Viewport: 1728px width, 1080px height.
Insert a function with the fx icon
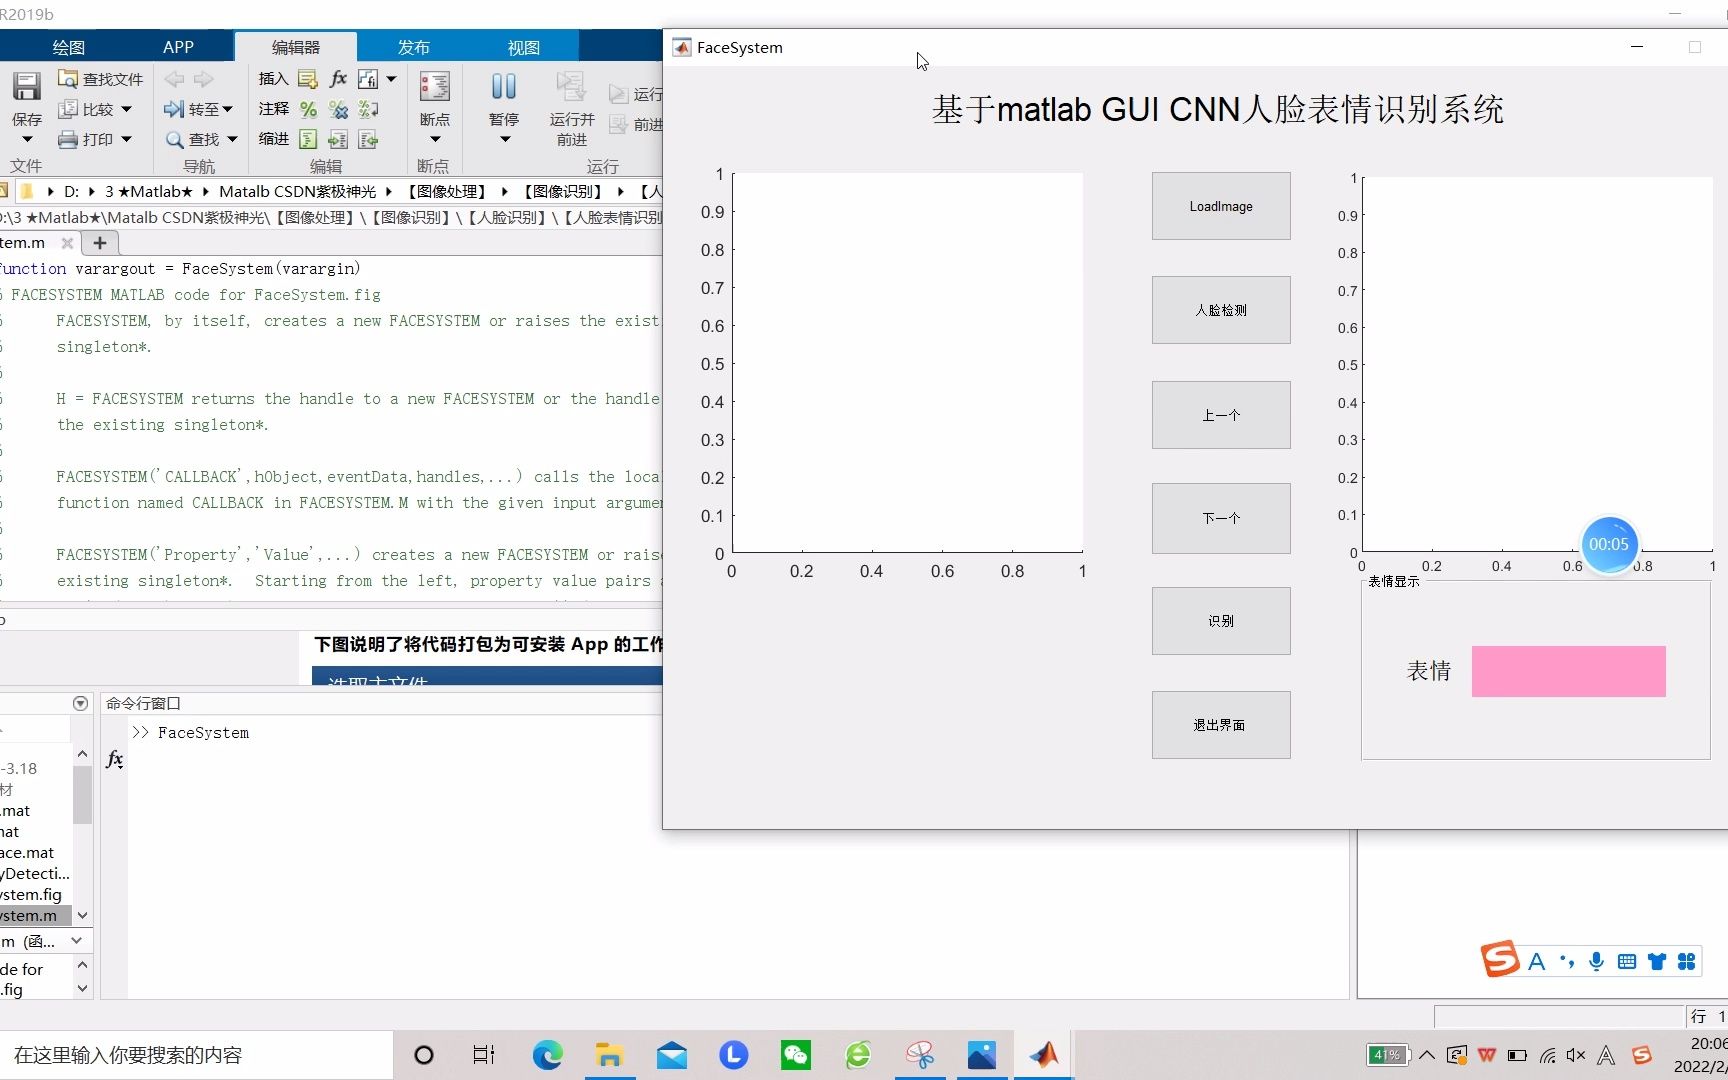[338, 78]
